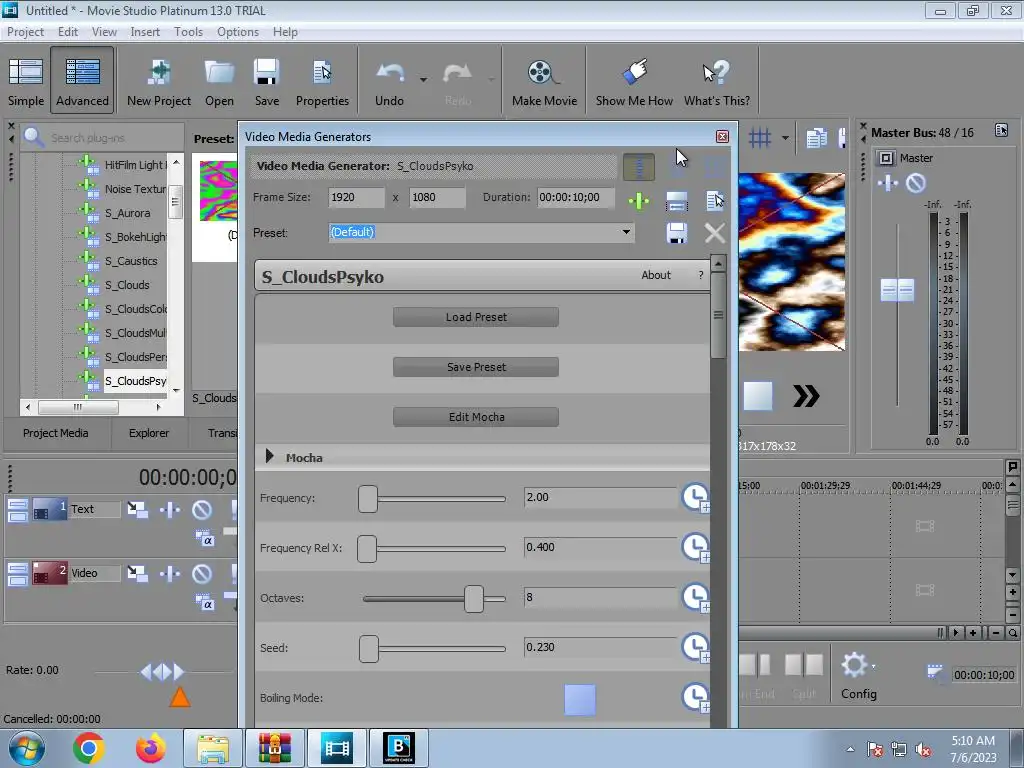
Task: Open the View menu
Action: tap(104, 31)
